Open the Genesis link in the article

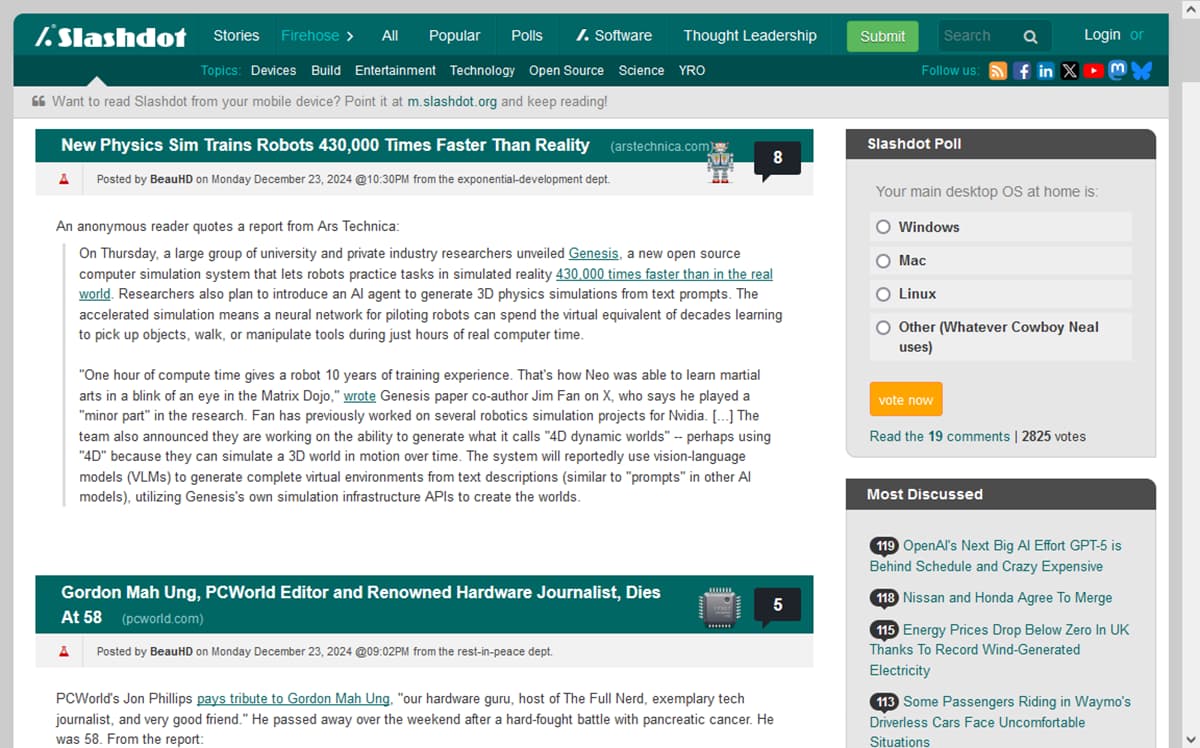tap(594, 253)
